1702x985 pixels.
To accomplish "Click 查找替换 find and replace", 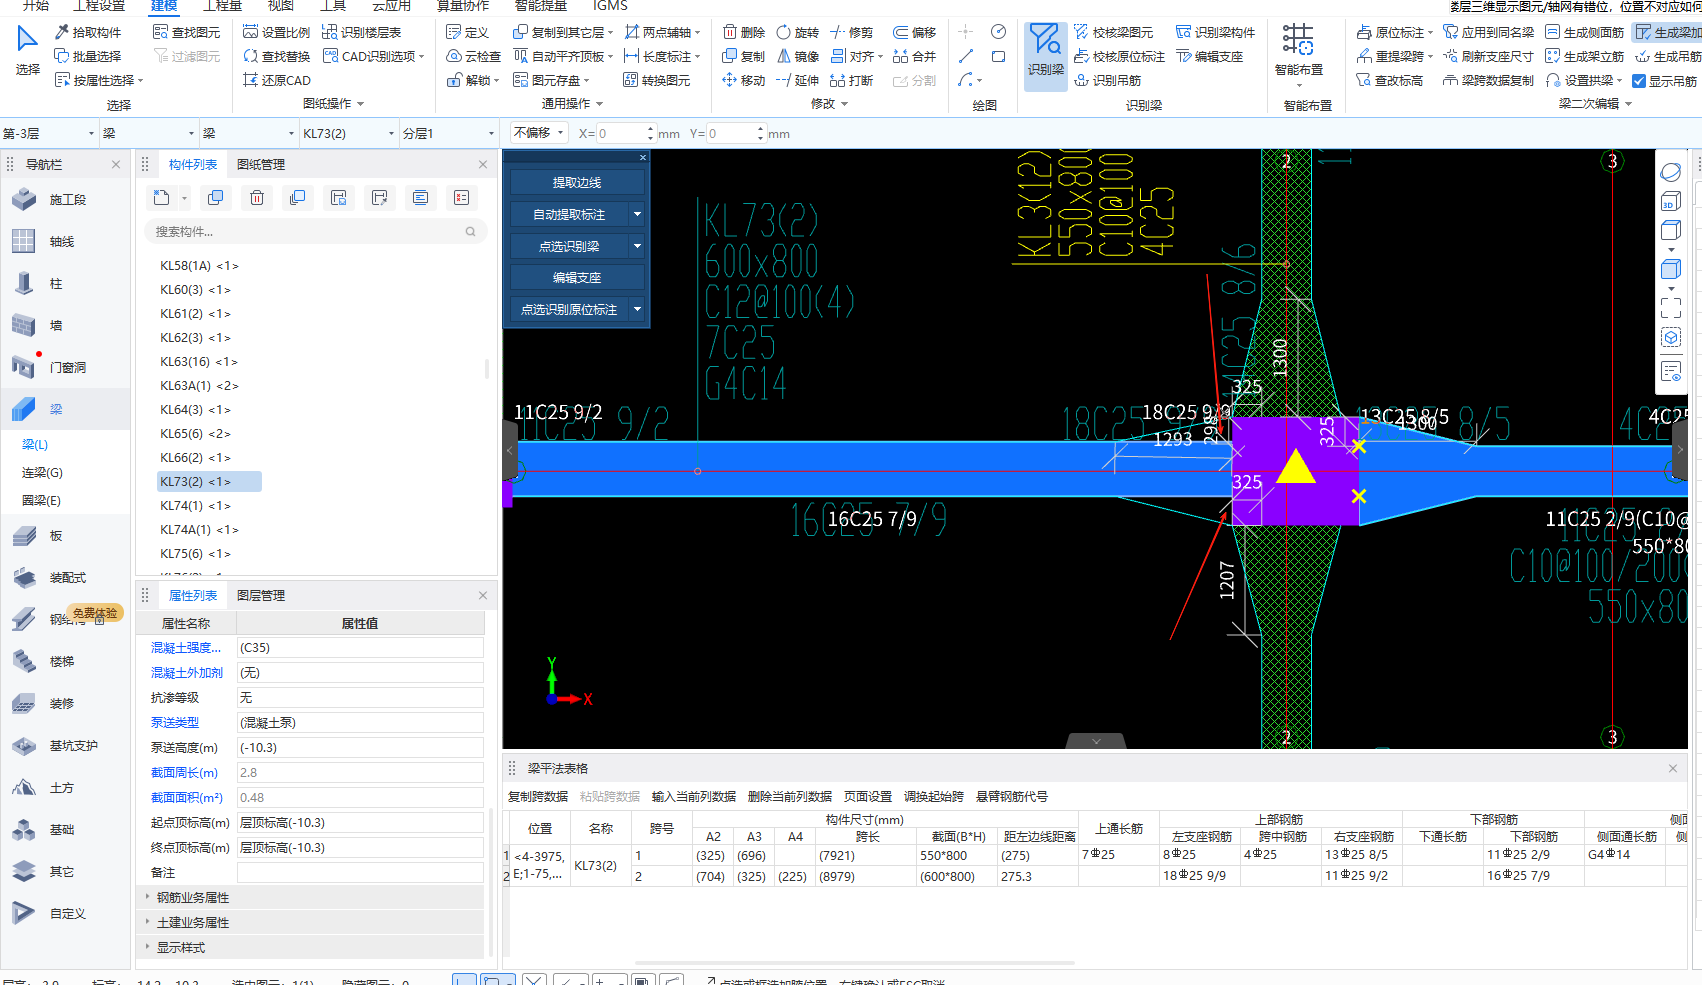I will pos(276,56).
